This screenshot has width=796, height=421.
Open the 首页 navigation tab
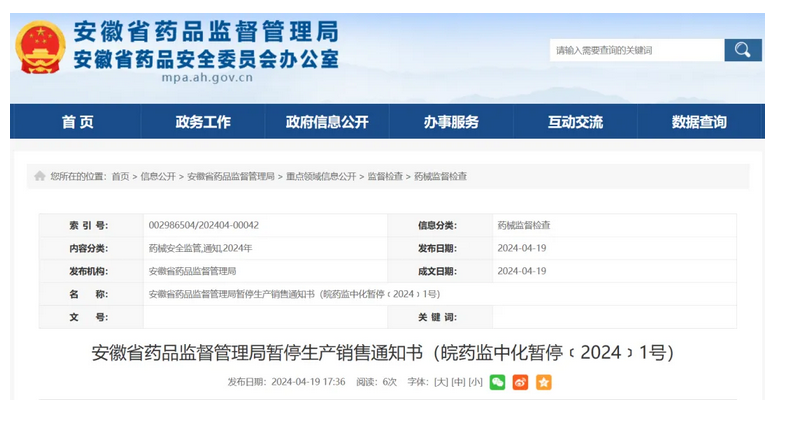coord(77,122)
